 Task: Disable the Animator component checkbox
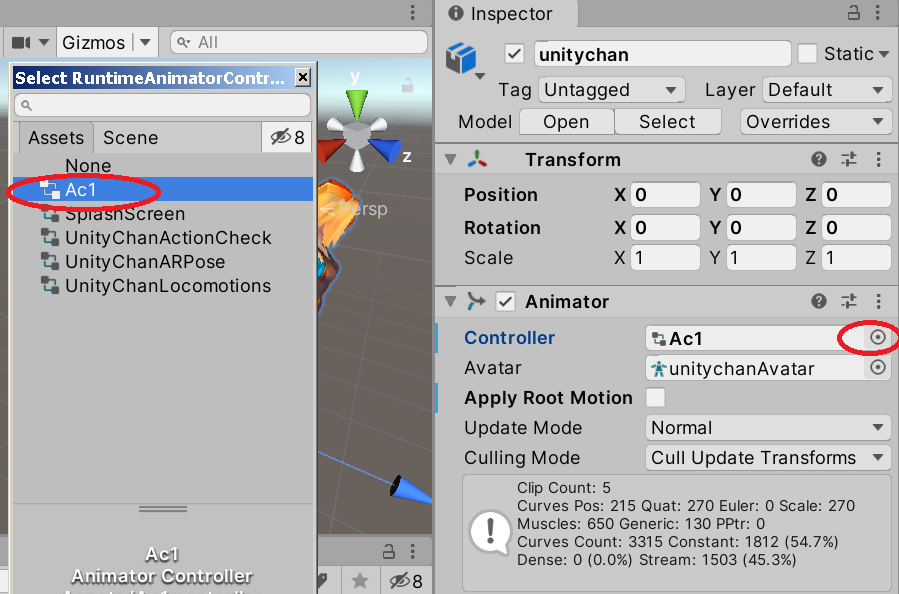coord(505,302)
